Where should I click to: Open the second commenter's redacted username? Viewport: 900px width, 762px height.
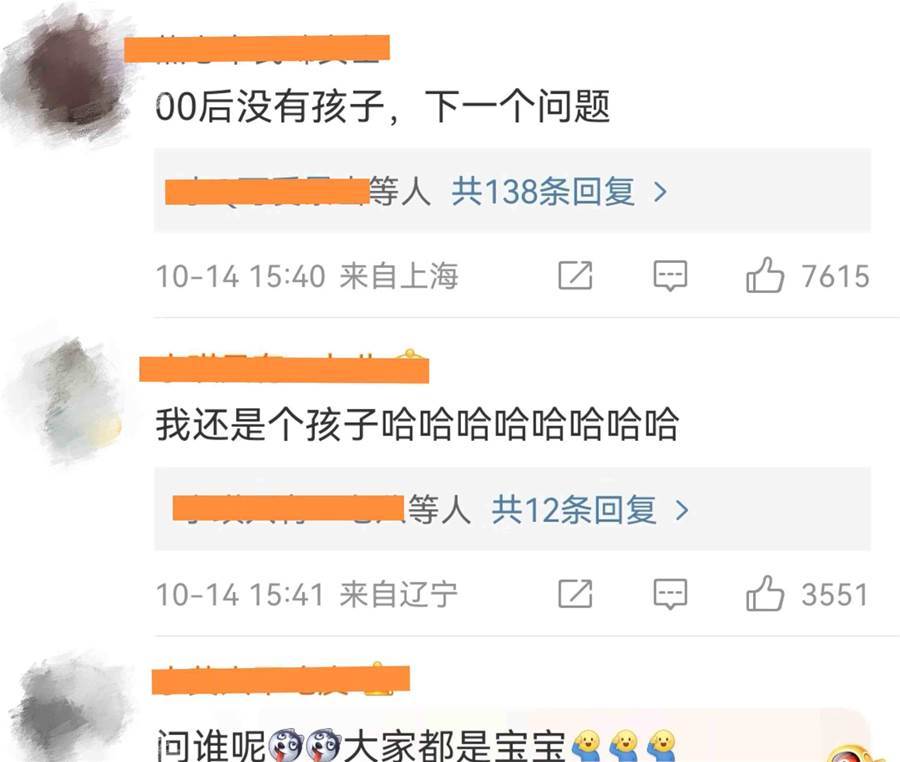(284, 368)
